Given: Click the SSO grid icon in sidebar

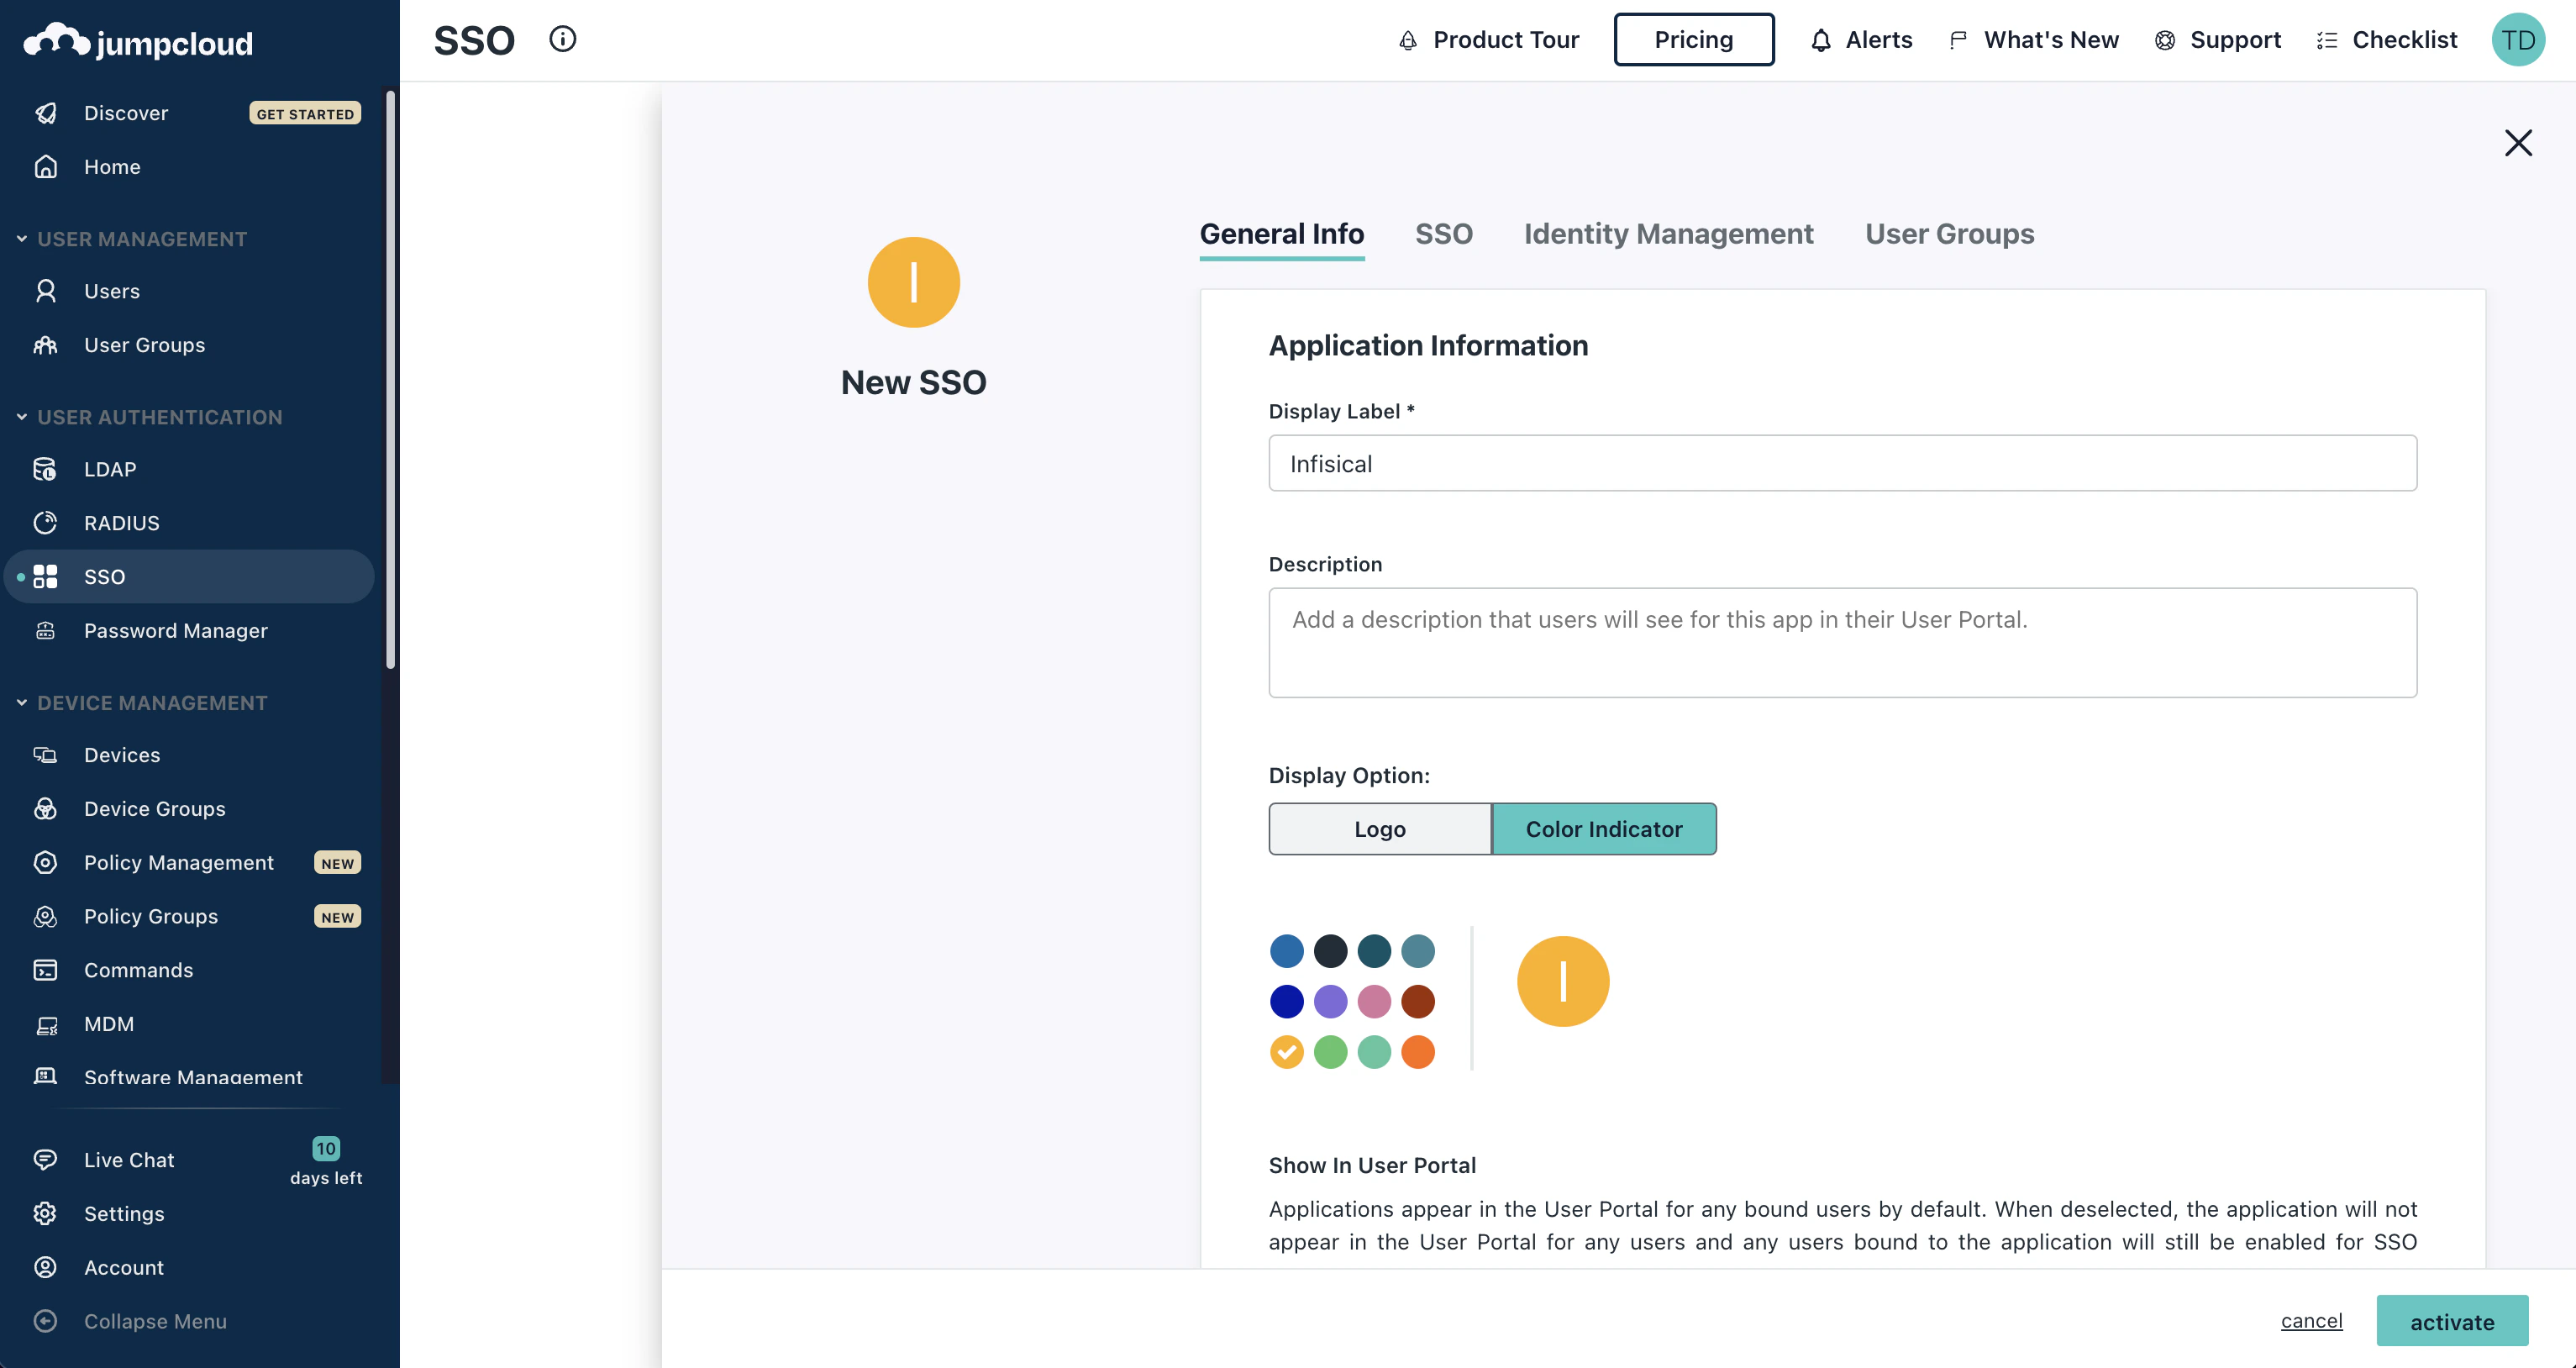Looking at the screenshot, I should (46, 577).
